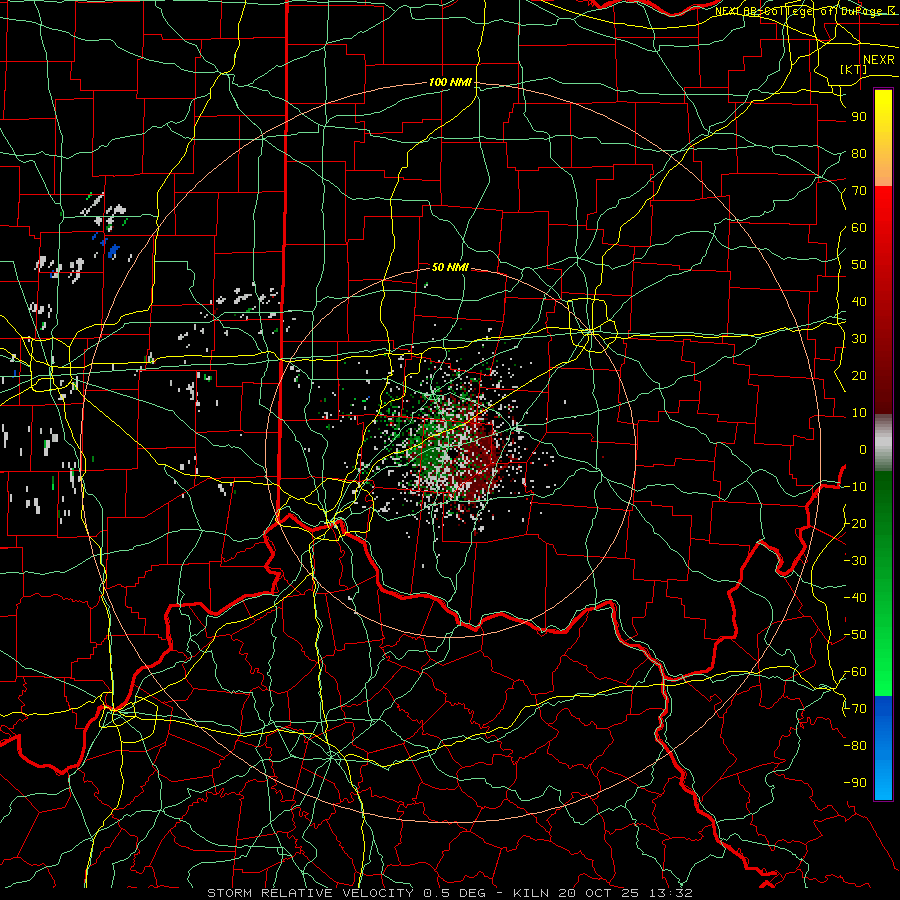Click the "[KT]" units label above scale
Screen dimensions: 900x900
pyautogui.click(x=853, y=69)
